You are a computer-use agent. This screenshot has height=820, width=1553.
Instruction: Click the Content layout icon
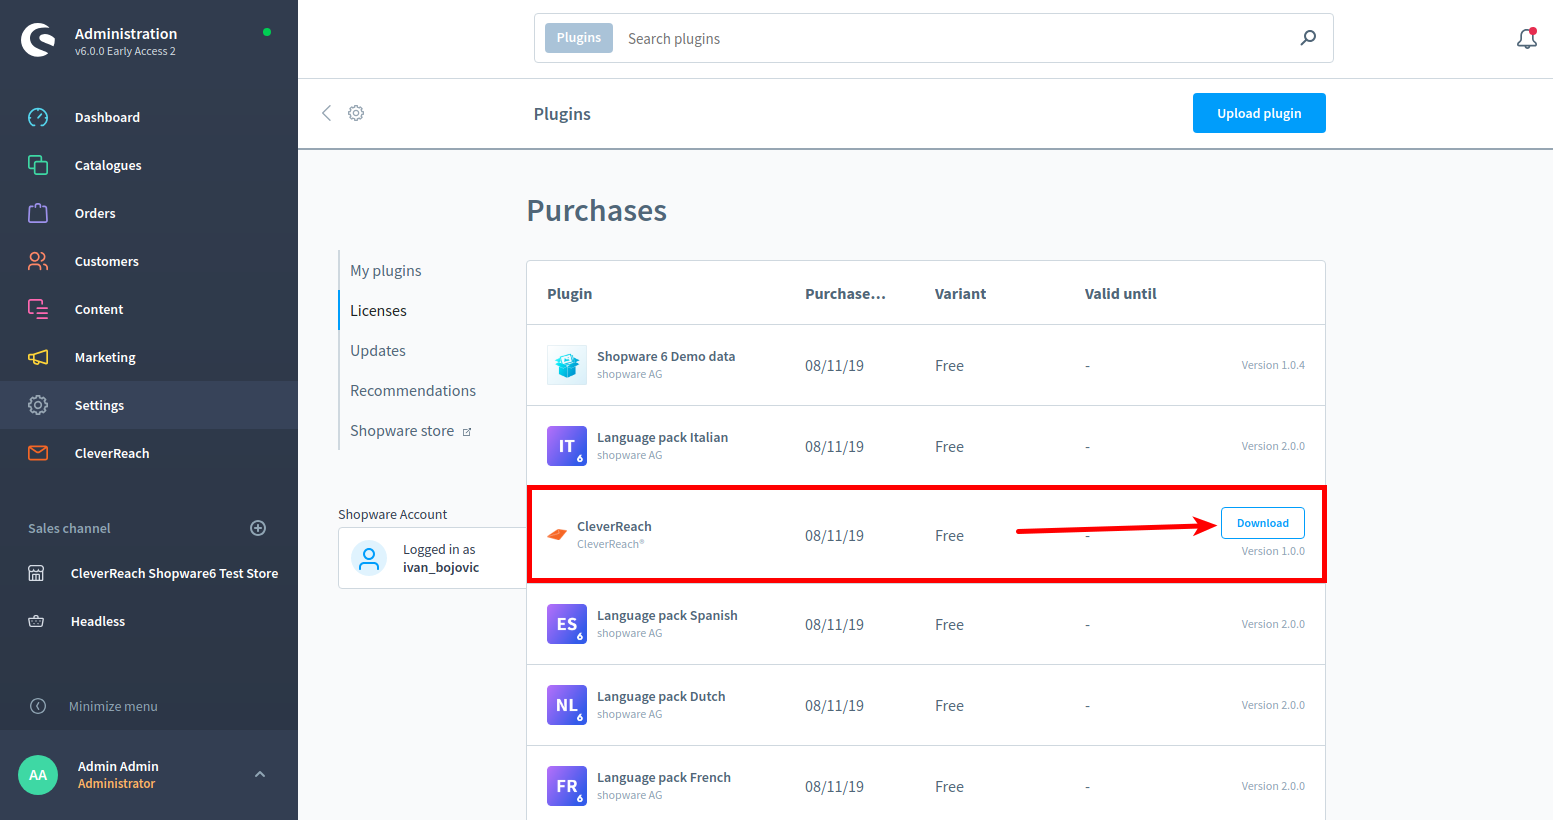(x=38, y=309)
